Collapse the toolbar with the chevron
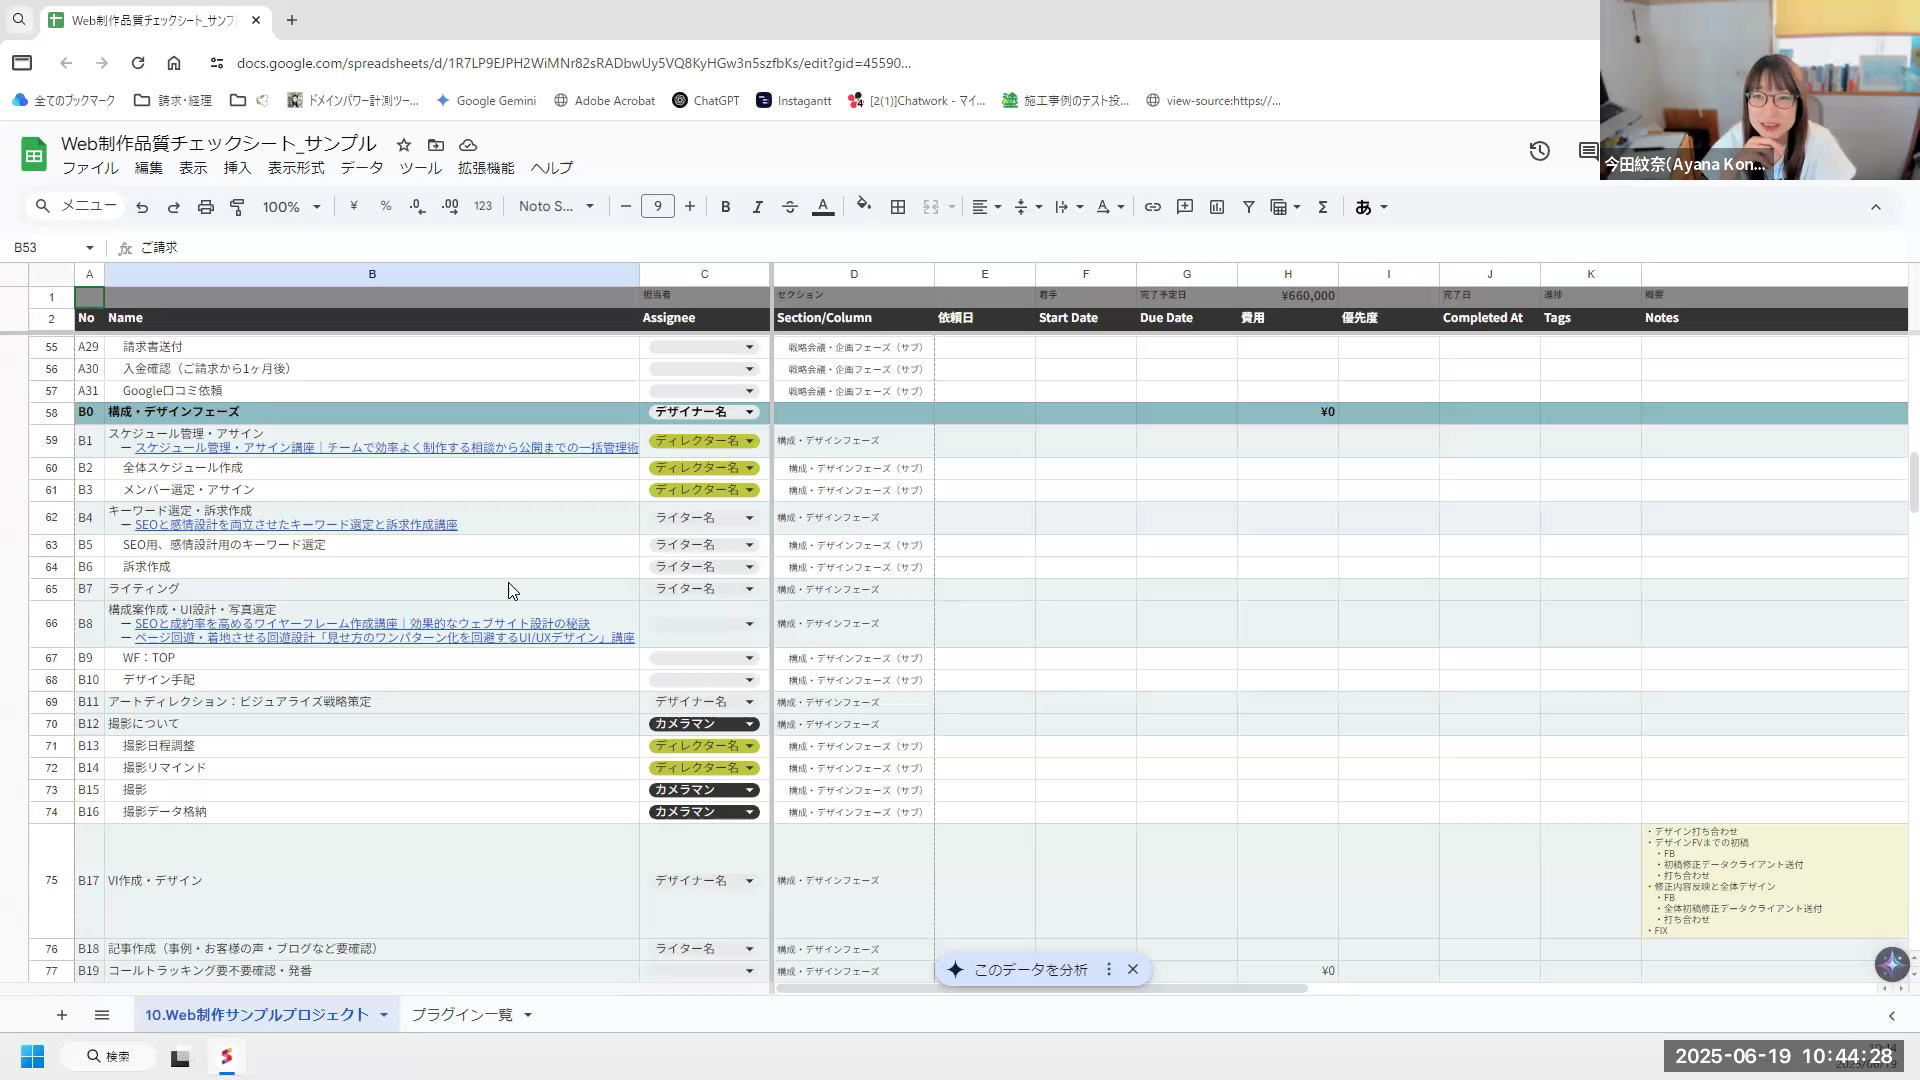The height and width of the screenshot is (1080, 1920). [1875, 207]
